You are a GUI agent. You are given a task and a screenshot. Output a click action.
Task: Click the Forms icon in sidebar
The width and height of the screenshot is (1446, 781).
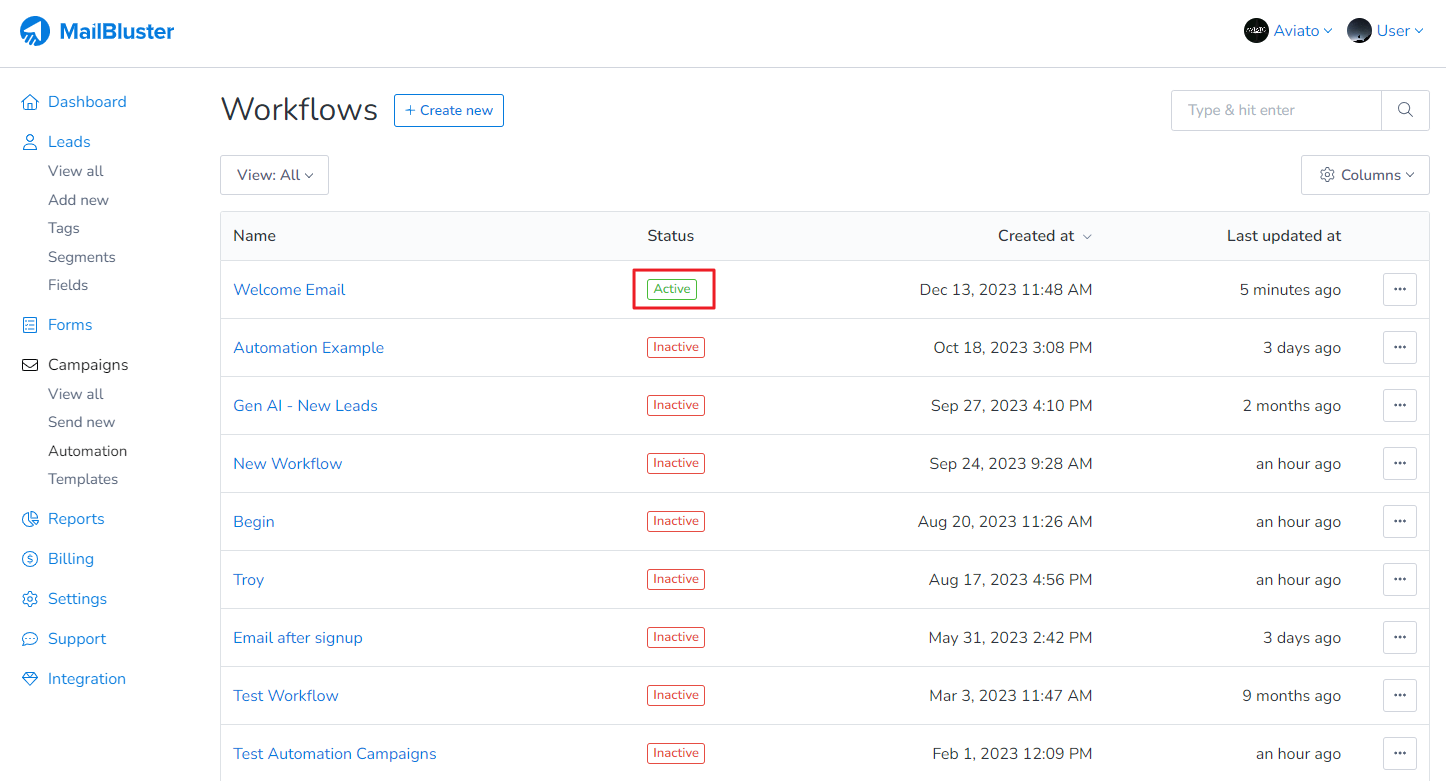(30, 325)
